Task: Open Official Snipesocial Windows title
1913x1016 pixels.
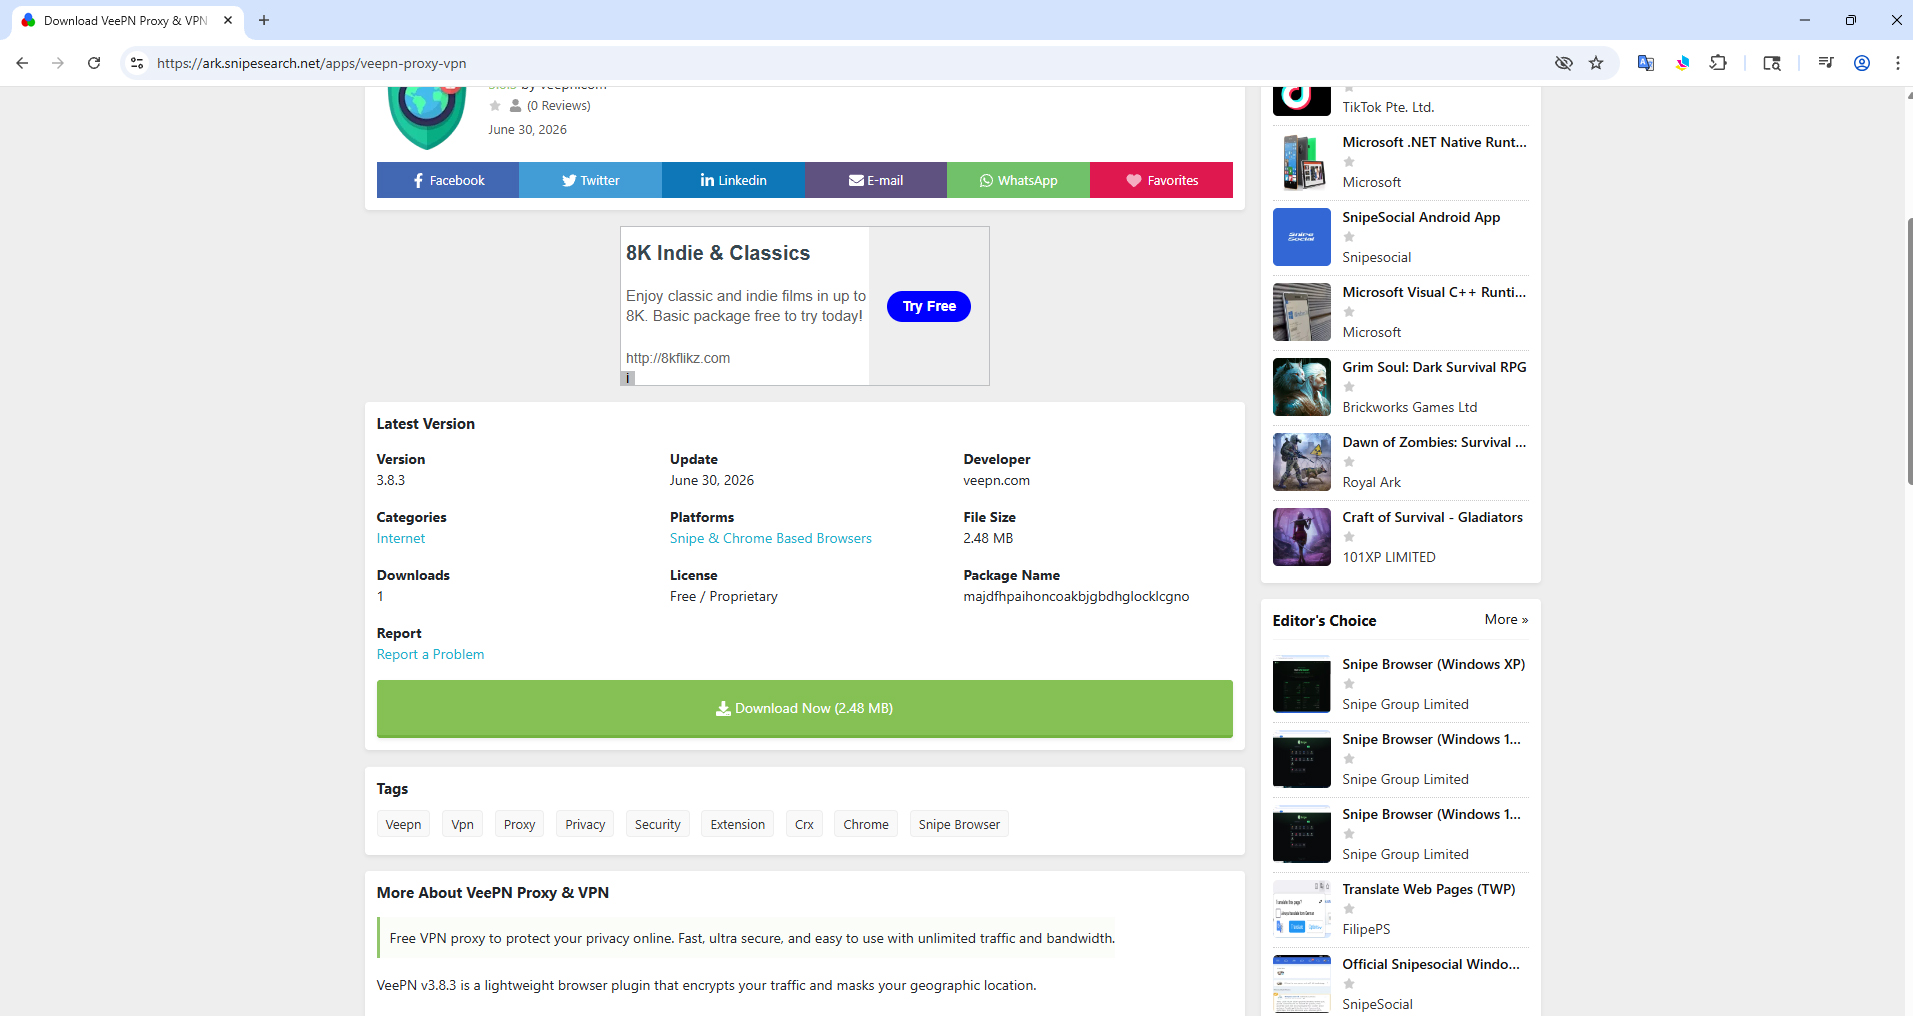Action: [x=1431, y=964]
